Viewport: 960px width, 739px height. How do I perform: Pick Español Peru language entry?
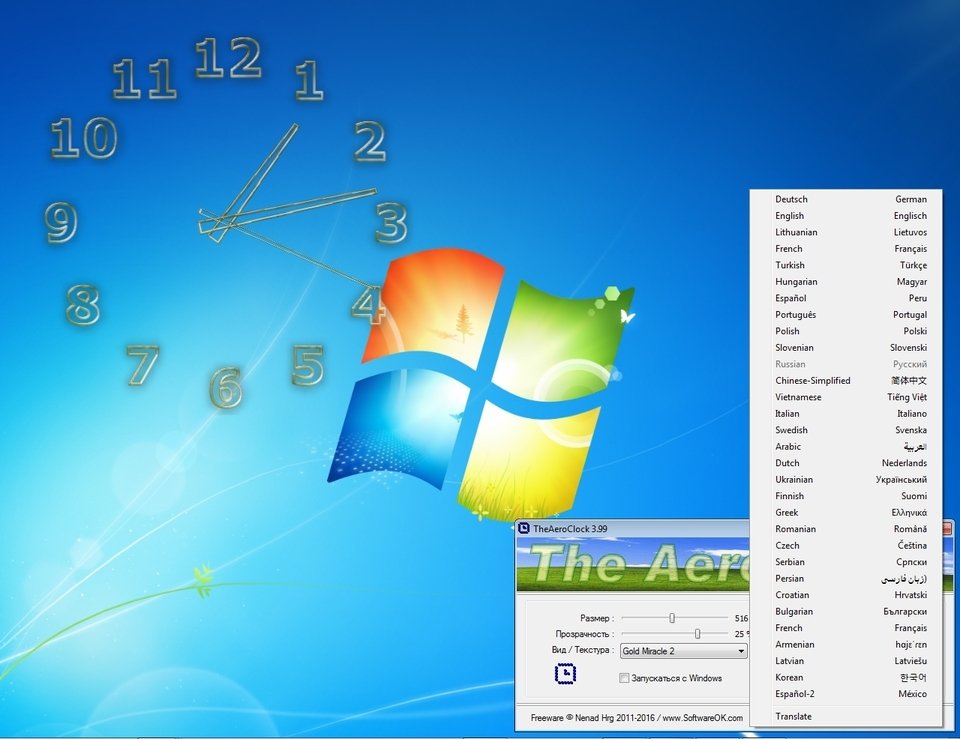[846, 298]
